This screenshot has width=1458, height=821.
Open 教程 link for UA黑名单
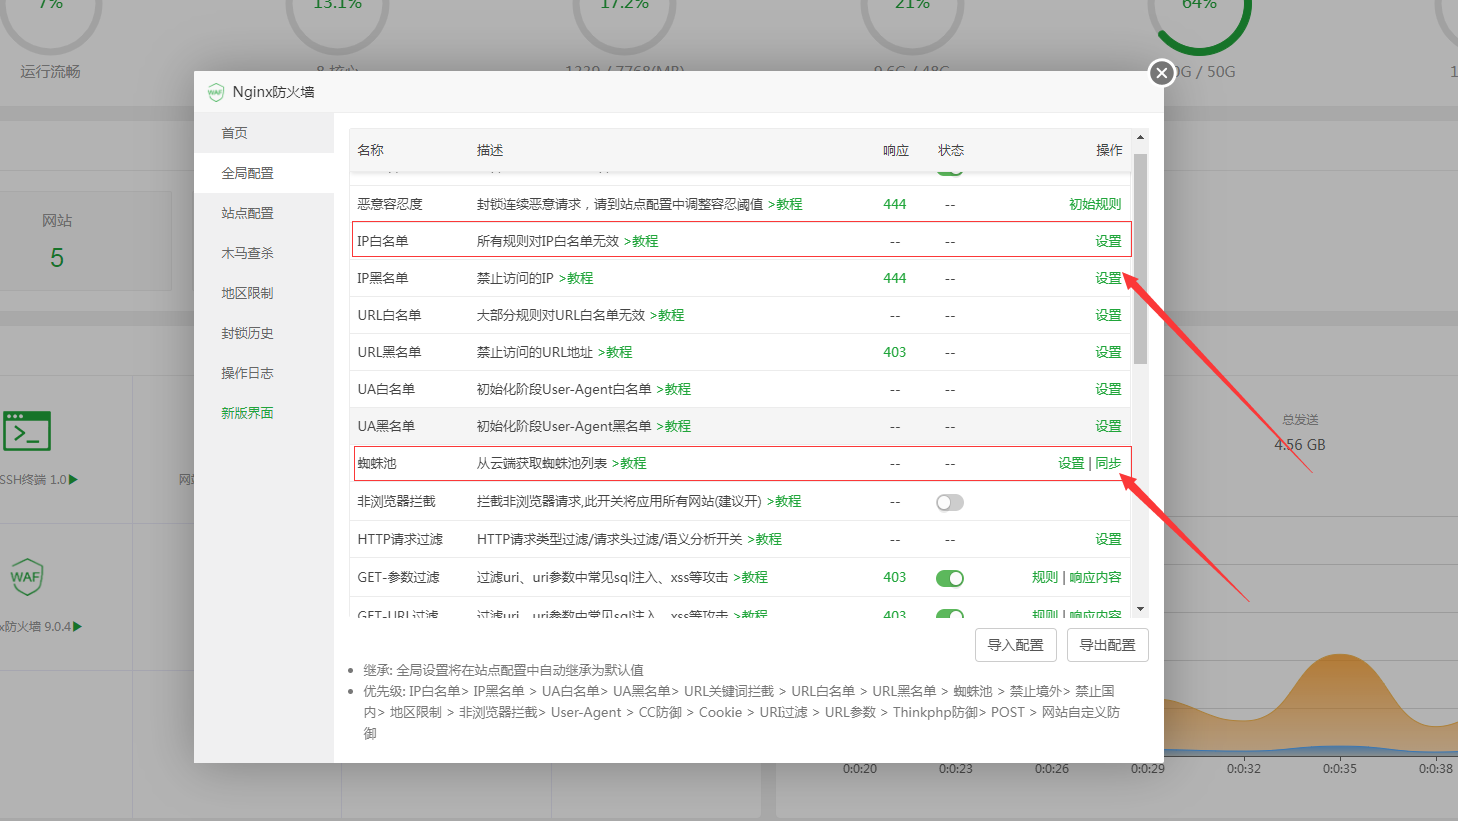click(x=674, y=426)
